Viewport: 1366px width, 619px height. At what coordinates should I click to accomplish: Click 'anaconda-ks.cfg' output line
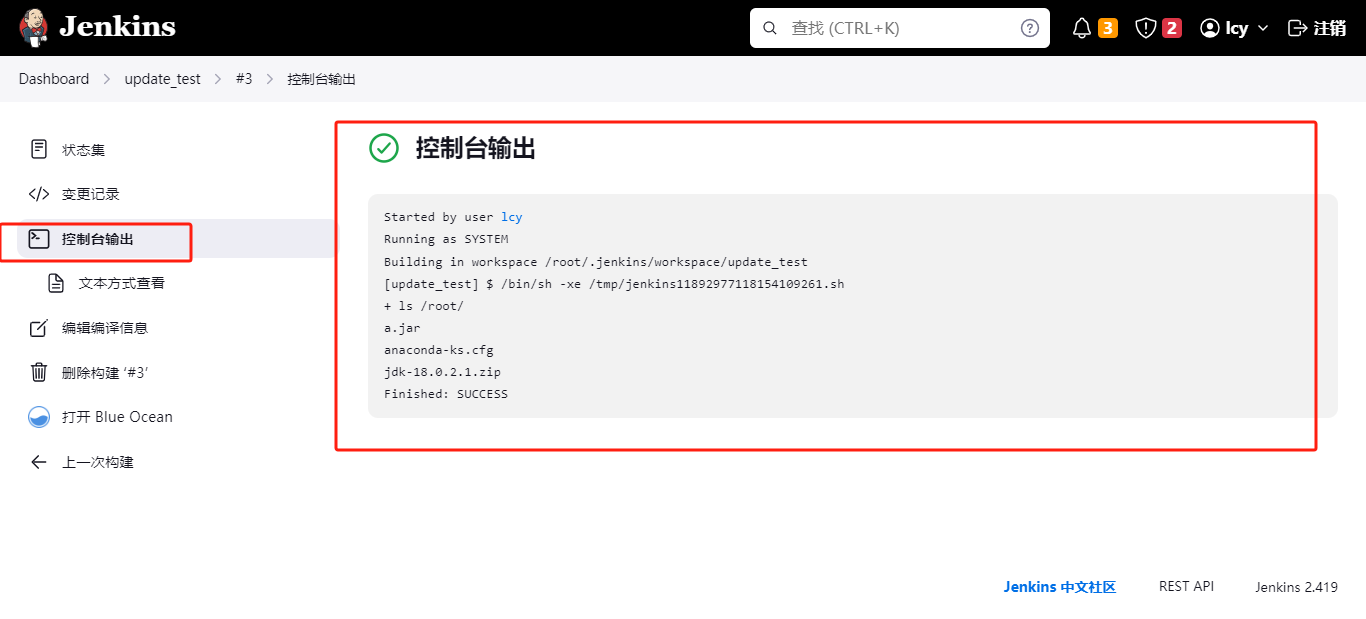coord(439,350)
